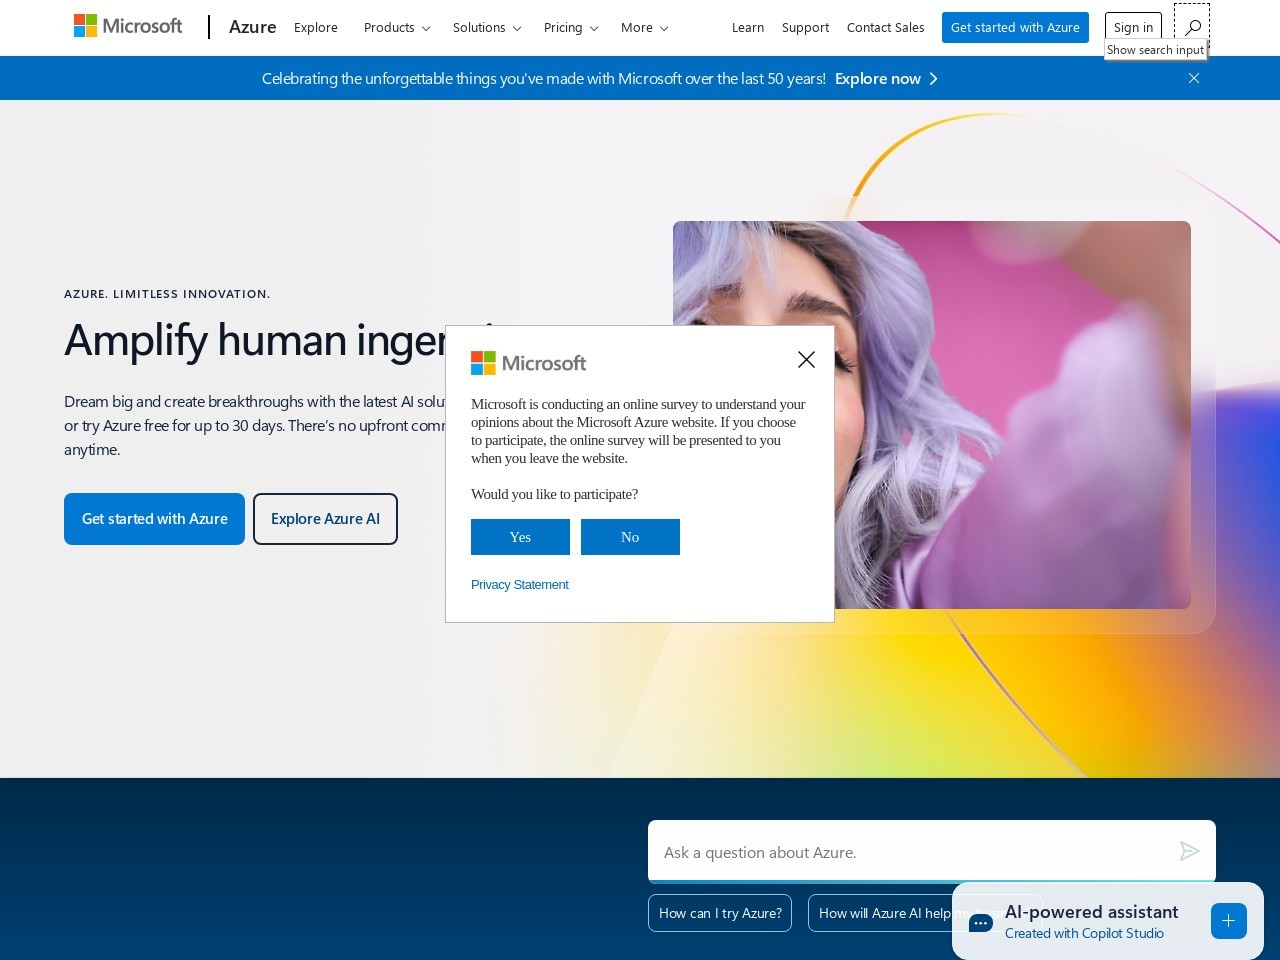Open search with the magnifier icon
This screenshot has height=960, width=1280.
1192,27
